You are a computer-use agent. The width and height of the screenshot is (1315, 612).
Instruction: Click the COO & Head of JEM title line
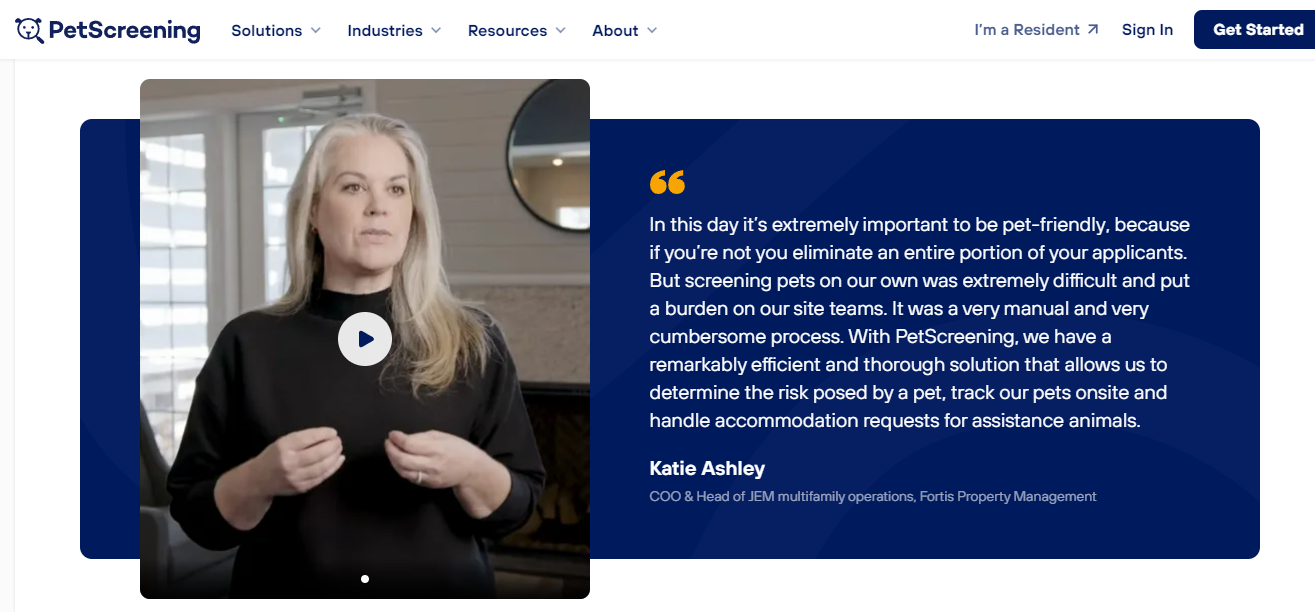pyautogui.click(x=873, y=496)
